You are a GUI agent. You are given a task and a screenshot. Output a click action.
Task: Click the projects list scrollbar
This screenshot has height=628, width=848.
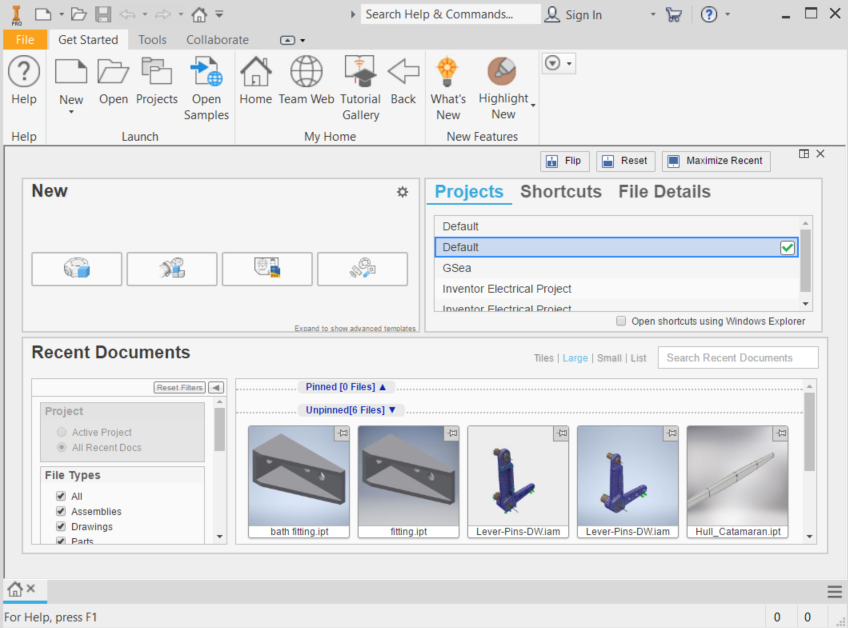point(805,262)
